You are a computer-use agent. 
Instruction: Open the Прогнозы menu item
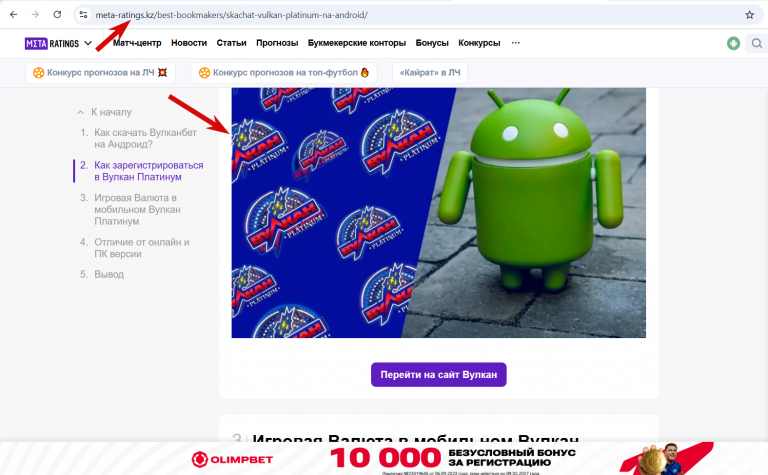277,43
